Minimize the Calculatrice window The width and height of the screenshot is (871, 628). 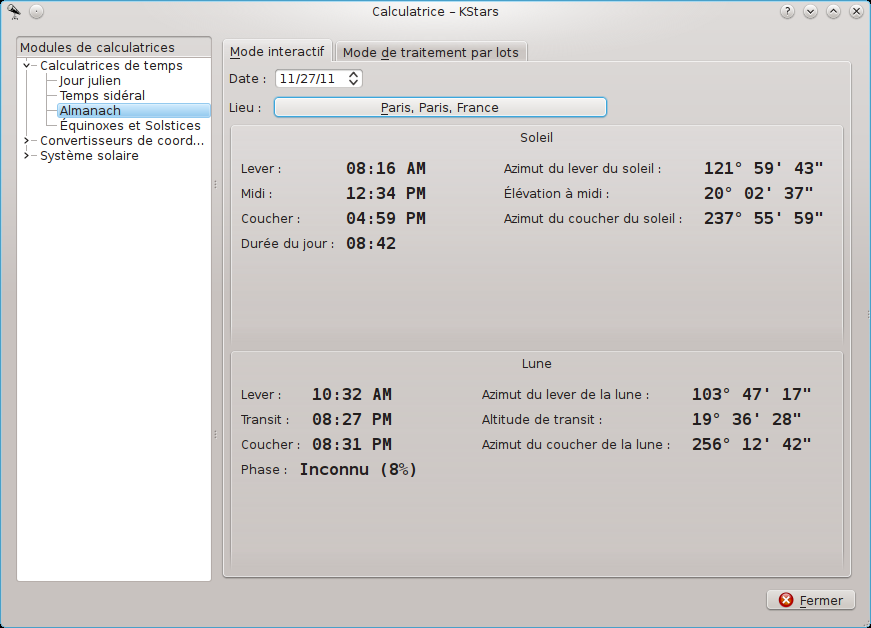pyautogui.click(x=810, y=12)
